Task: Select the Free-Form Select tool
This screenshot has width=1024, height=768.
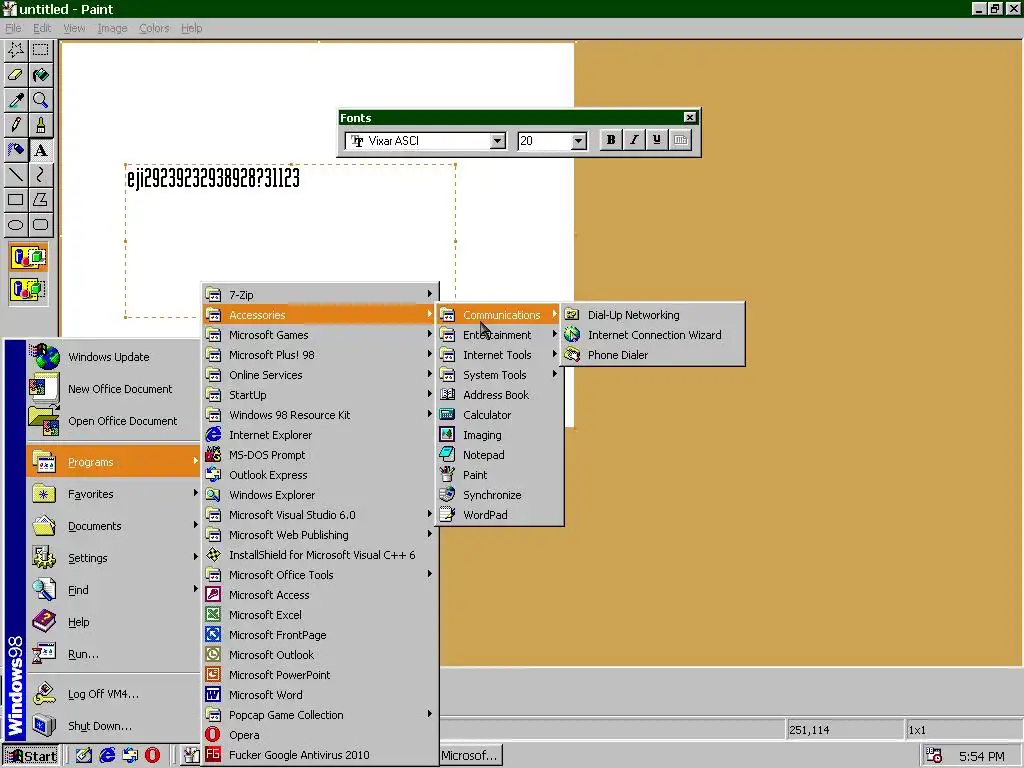Action: [16, 50]
